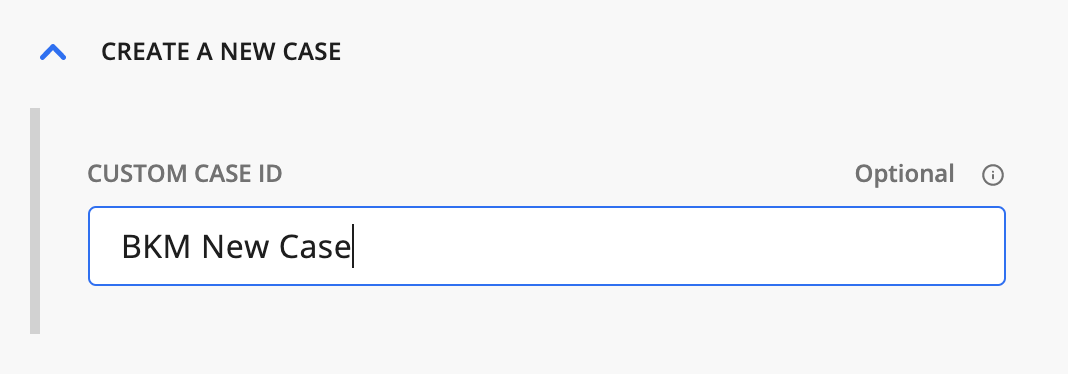This screenshot has height=374, width=1068.
Task: Click the word NEW in section heading
Action: click(246, 52)
